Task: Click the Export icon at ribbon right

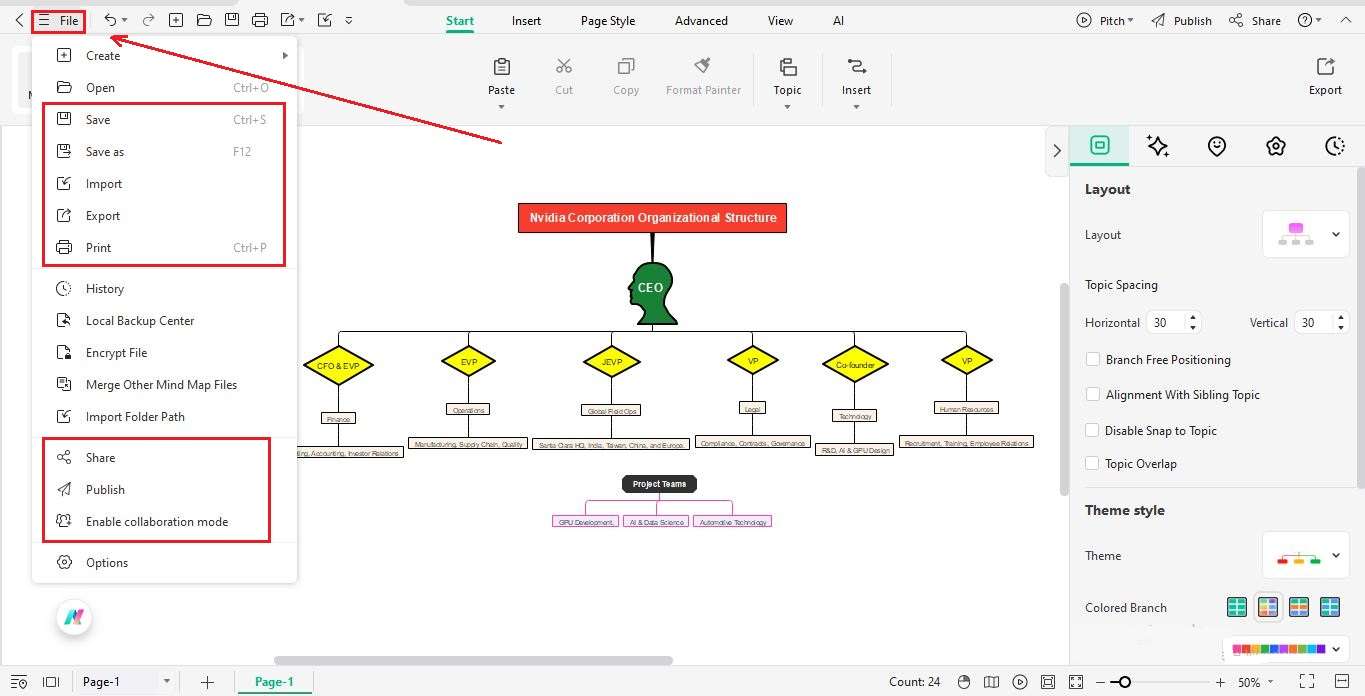Action: point(1326,67)
